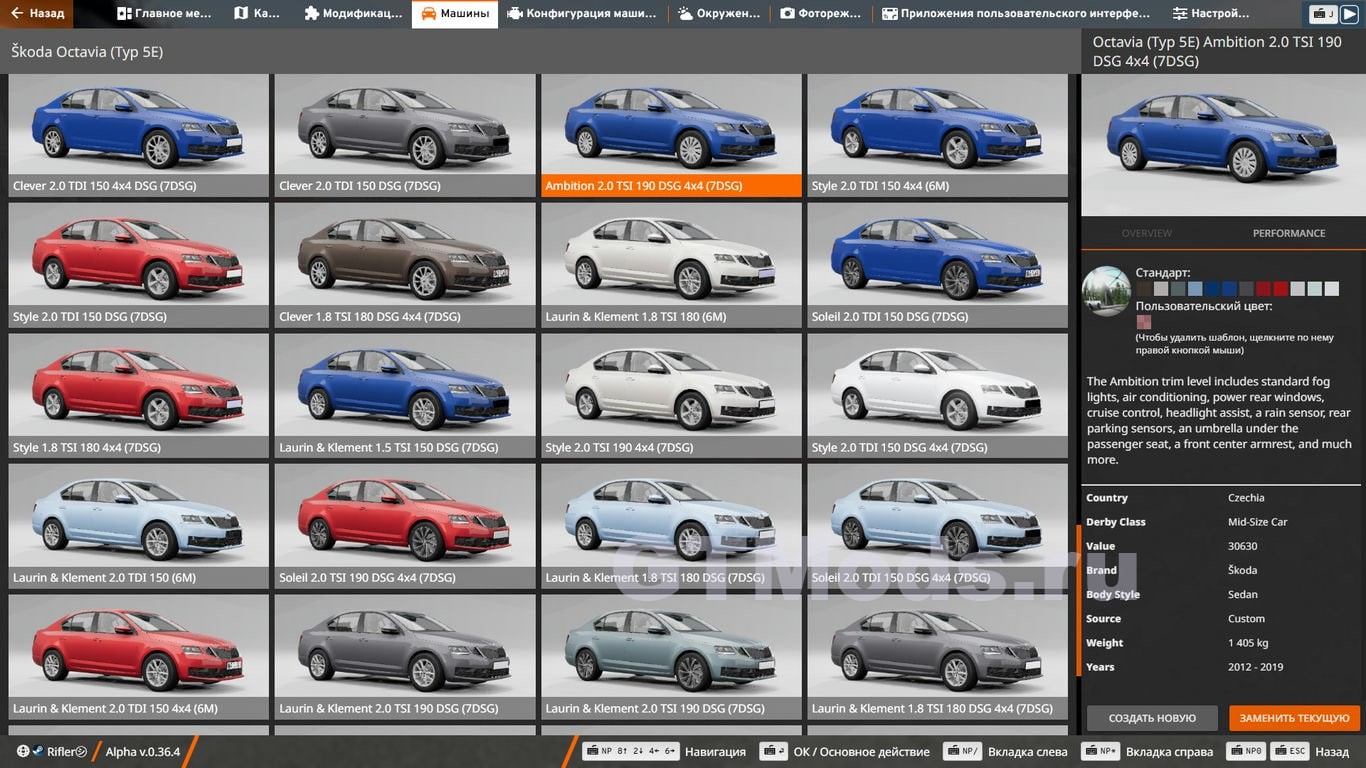Click the Years value 2012 - 2019

coord(1255,667)
